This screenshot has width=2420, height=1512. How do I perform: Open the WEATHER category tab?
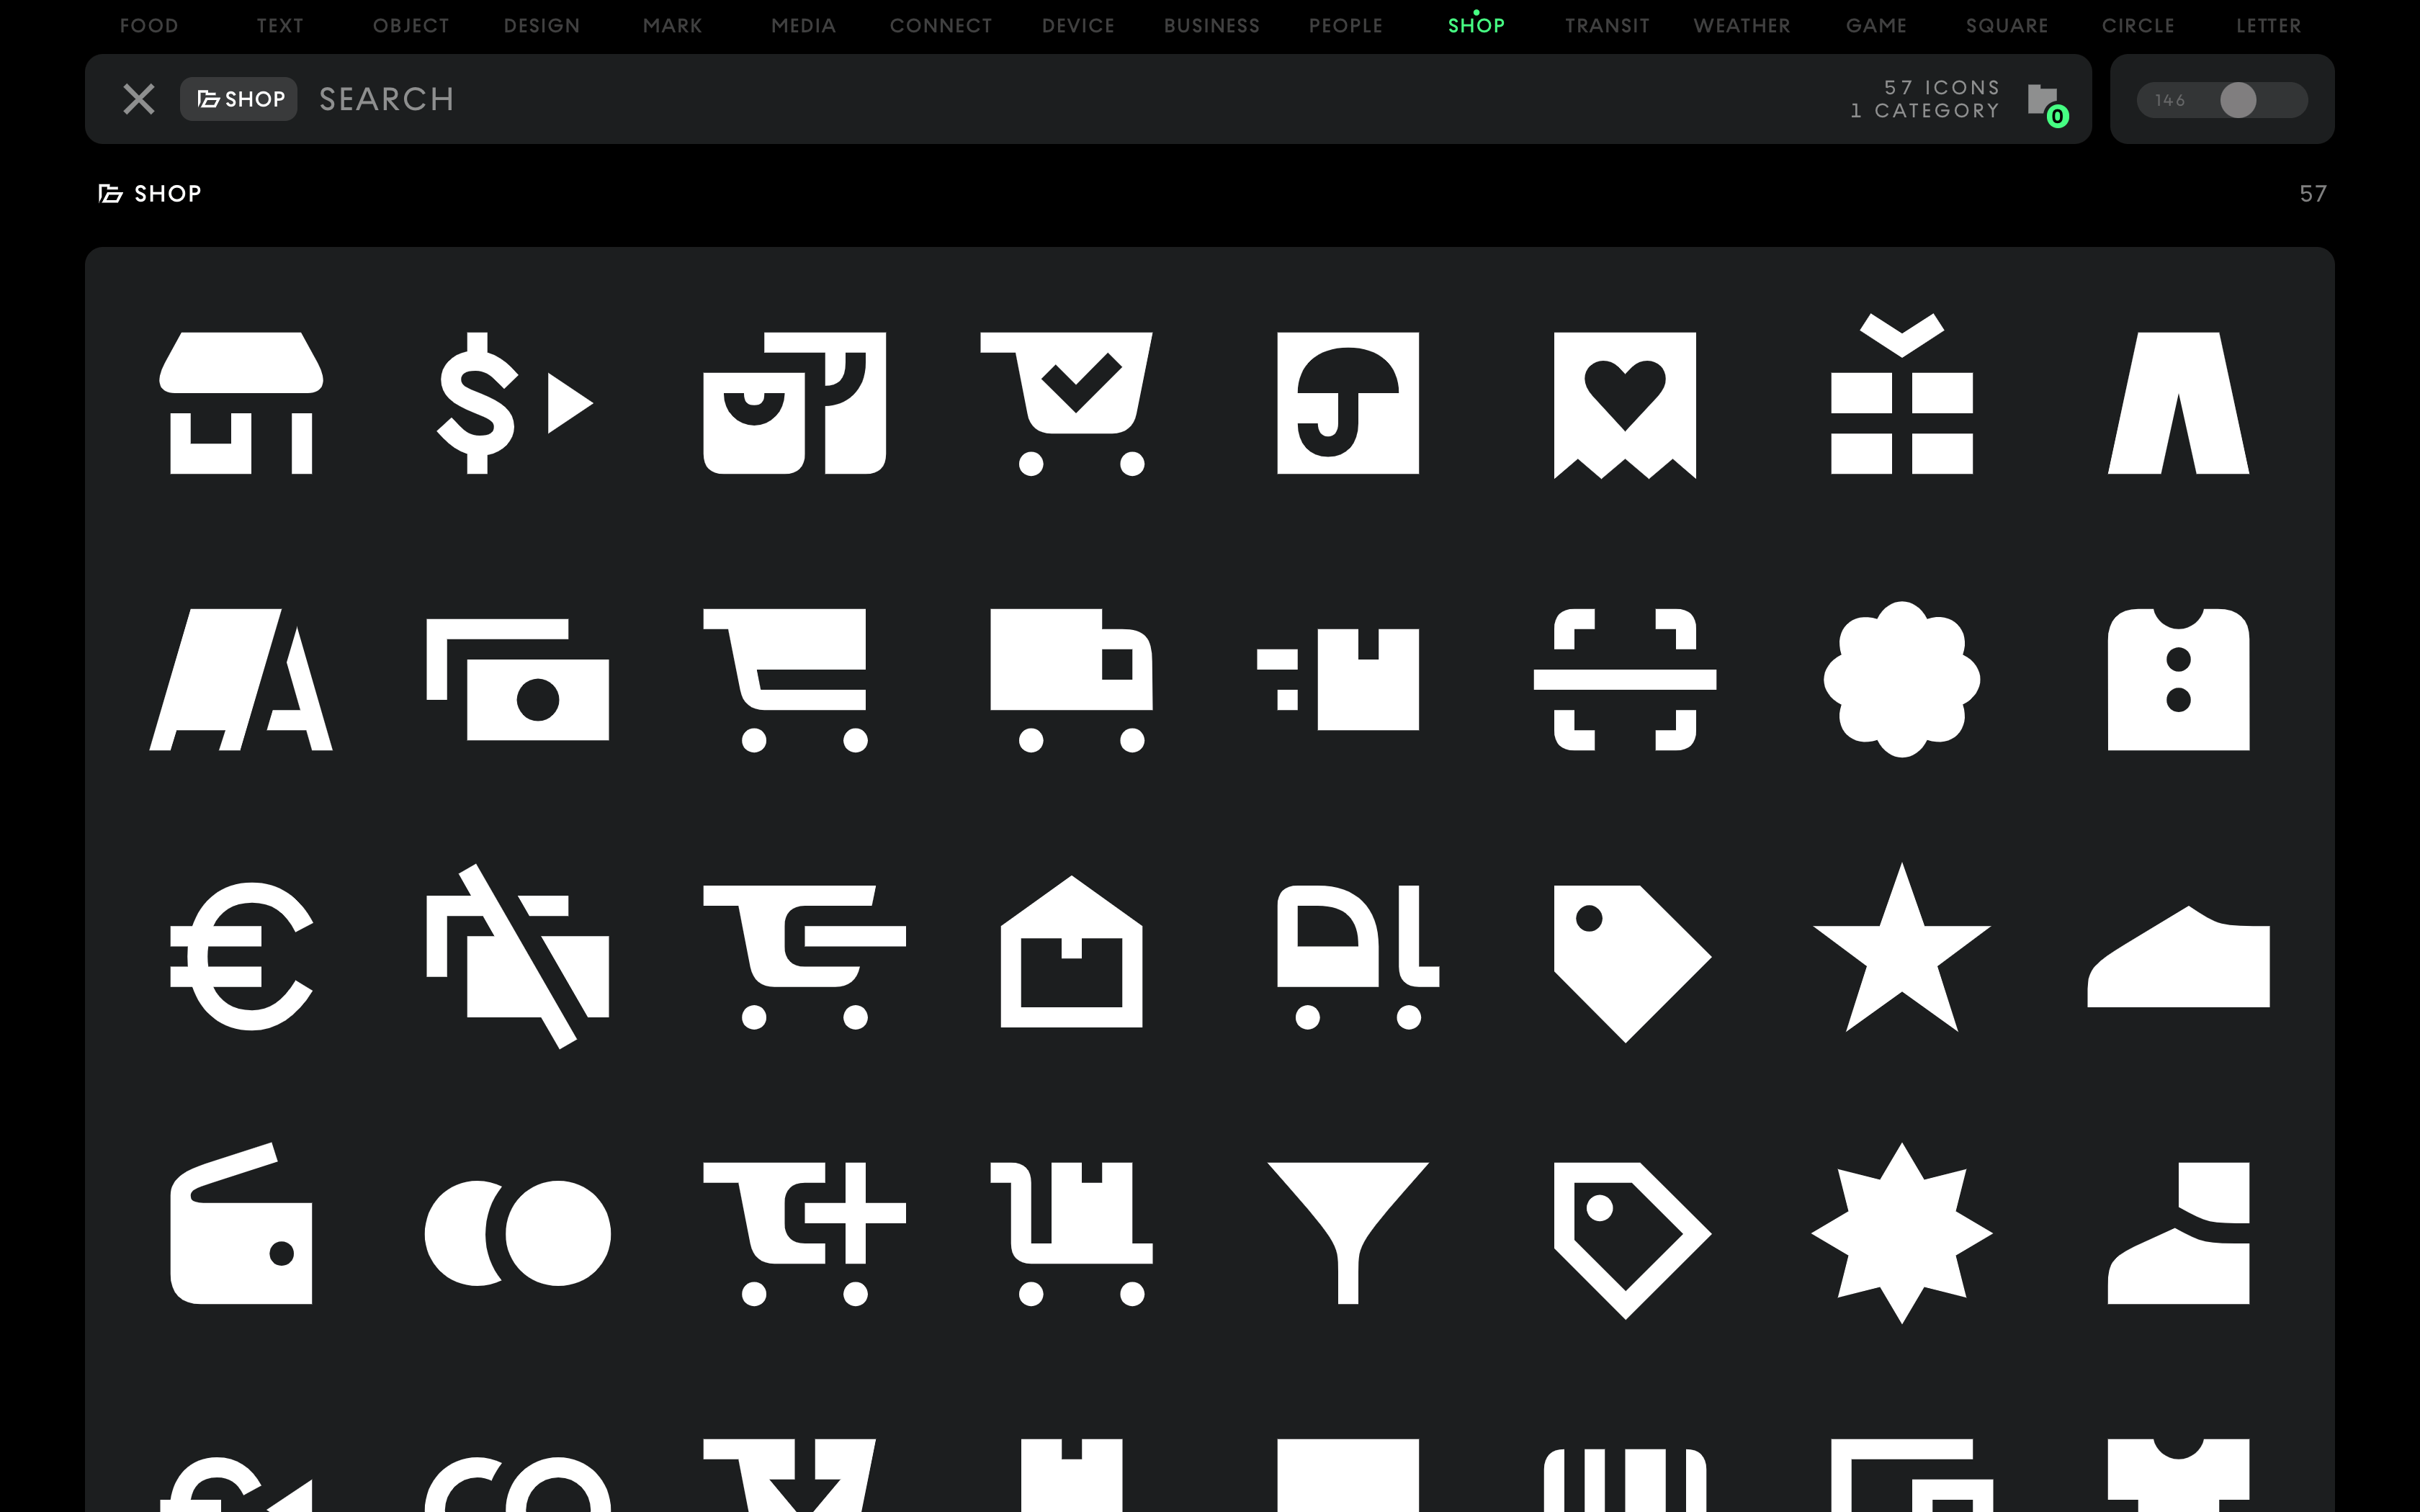[x=1741, y=26]
